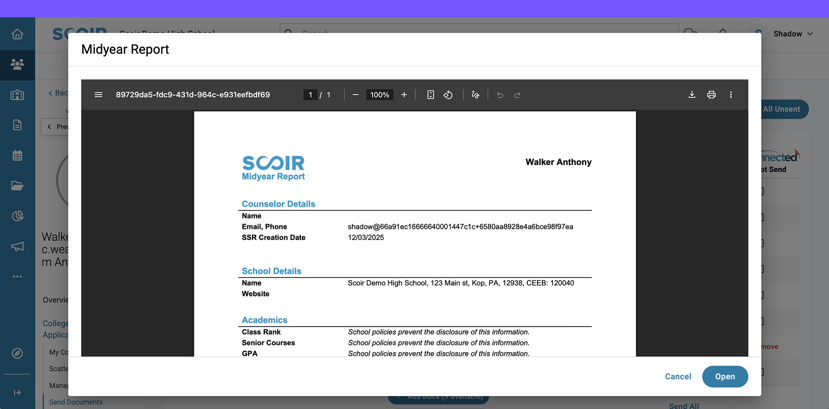The width and height of the screenshot is (829, 409).
Task: Click the Cancel button
Action: (x=677, y=377)
